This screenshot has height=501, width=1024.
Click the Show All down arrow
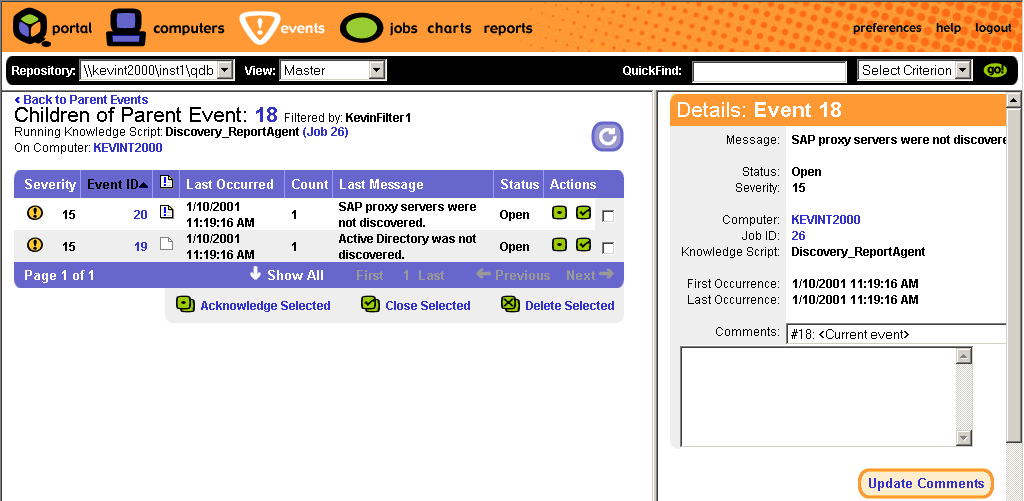(x=255, y=274)
